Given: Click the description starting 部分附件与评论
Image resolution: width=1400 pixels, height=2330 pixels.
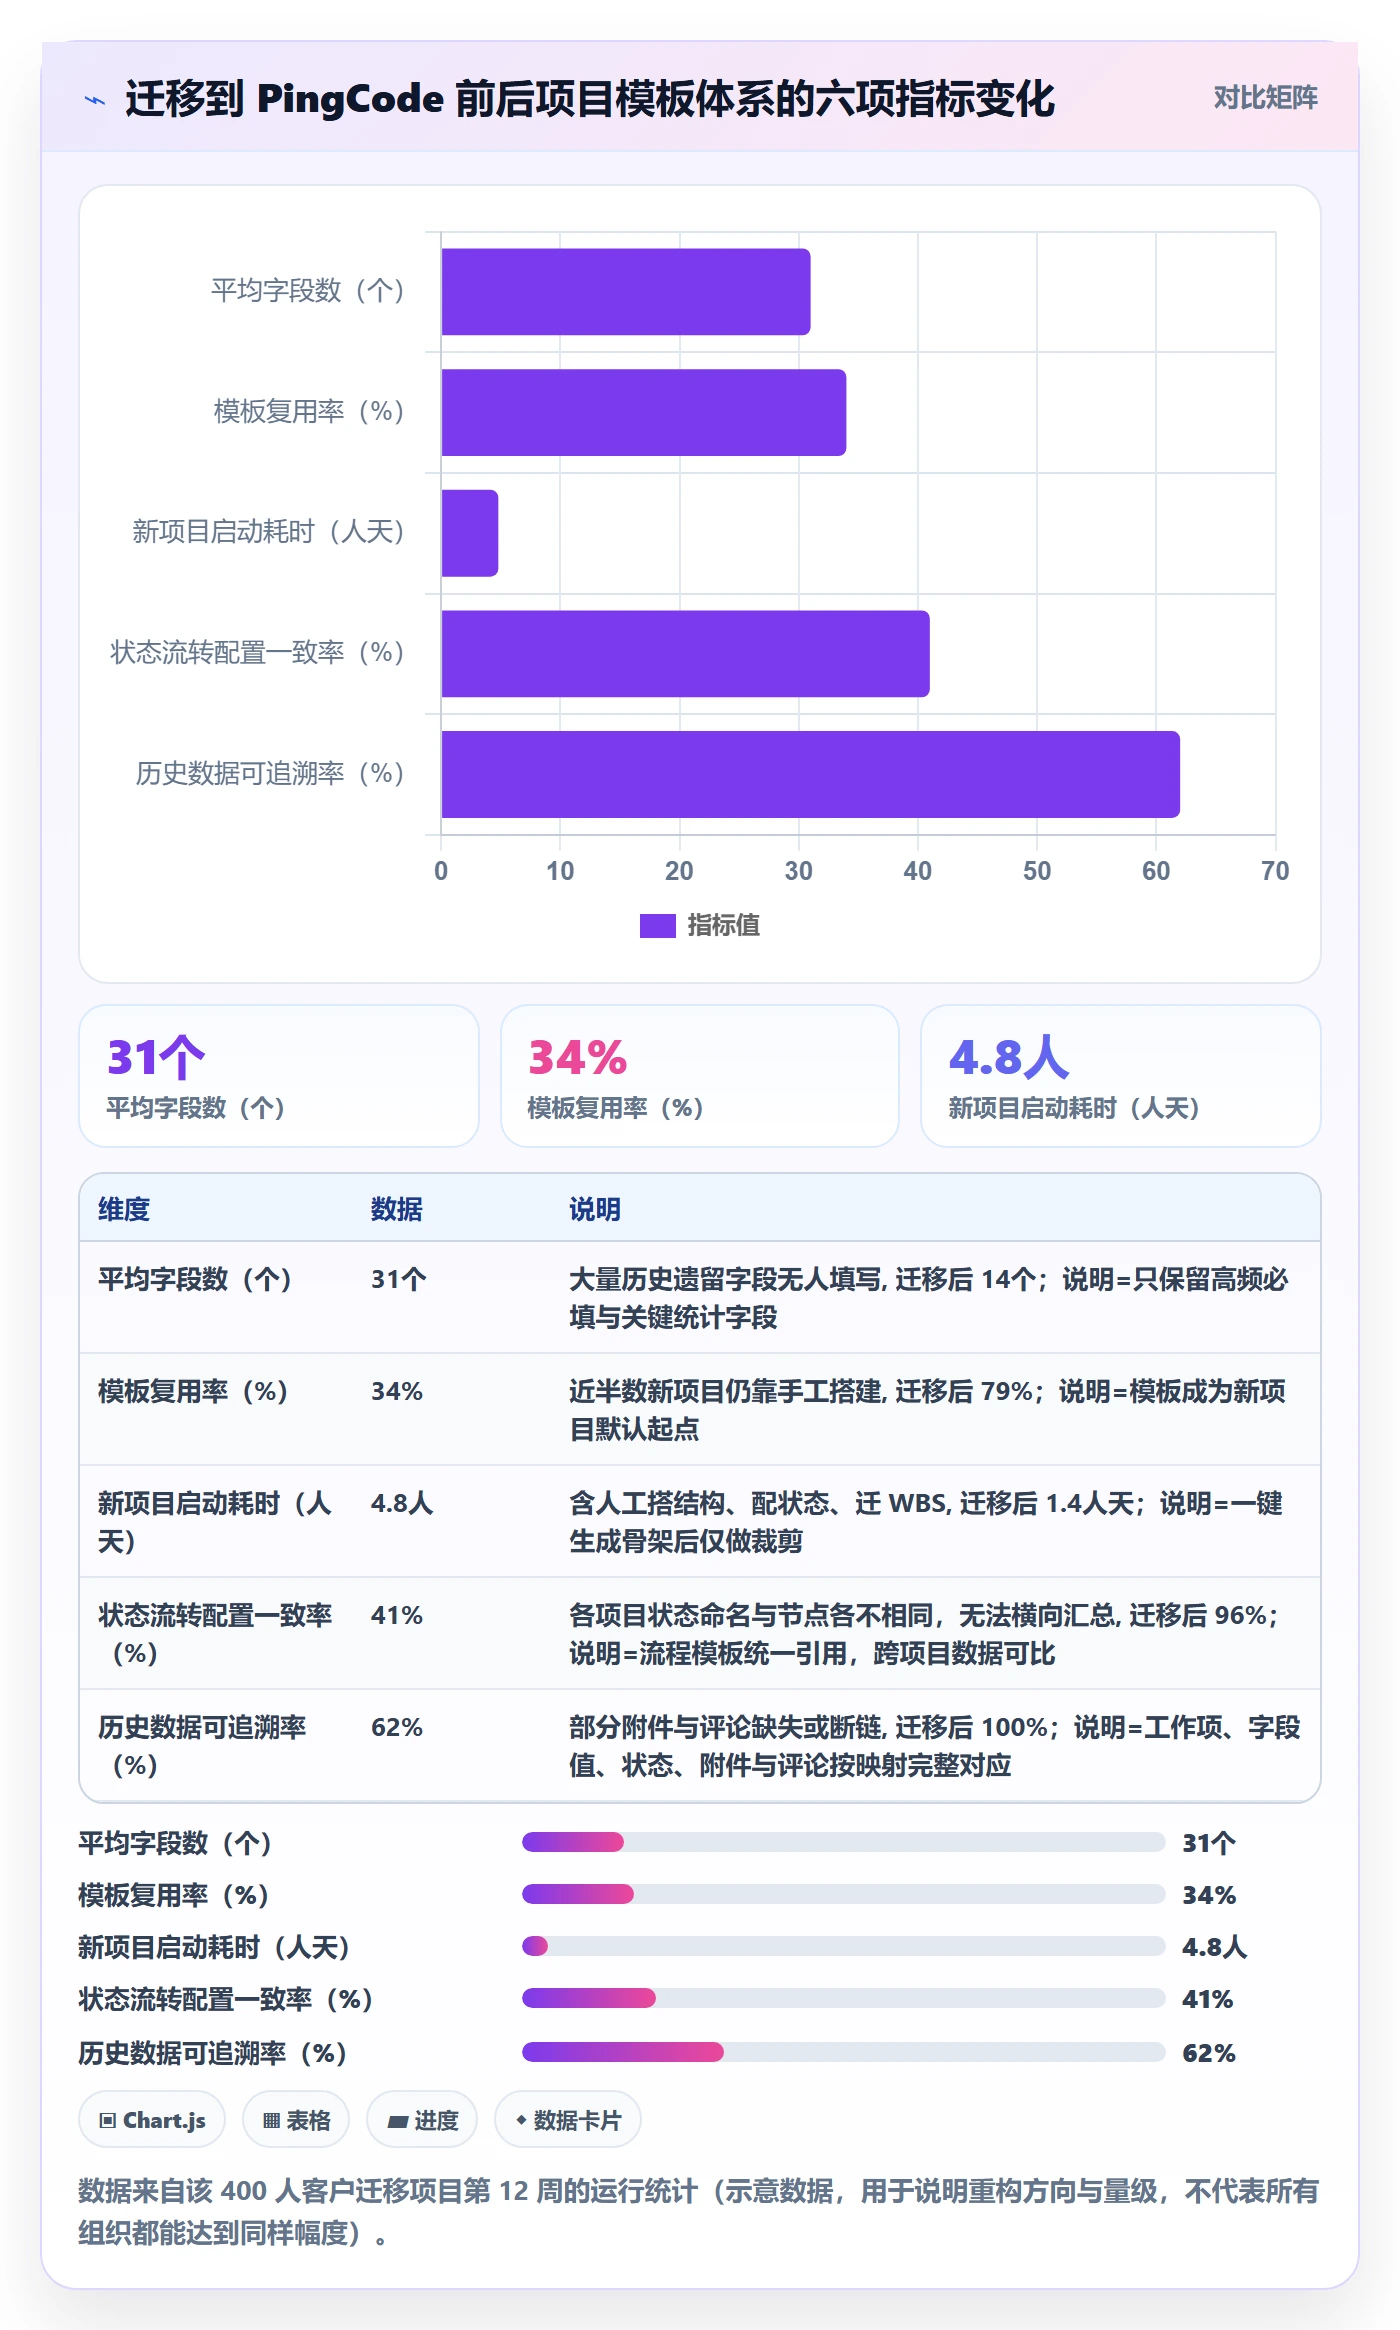Looking at the screenshot, I should click(x=935, y=1746).
